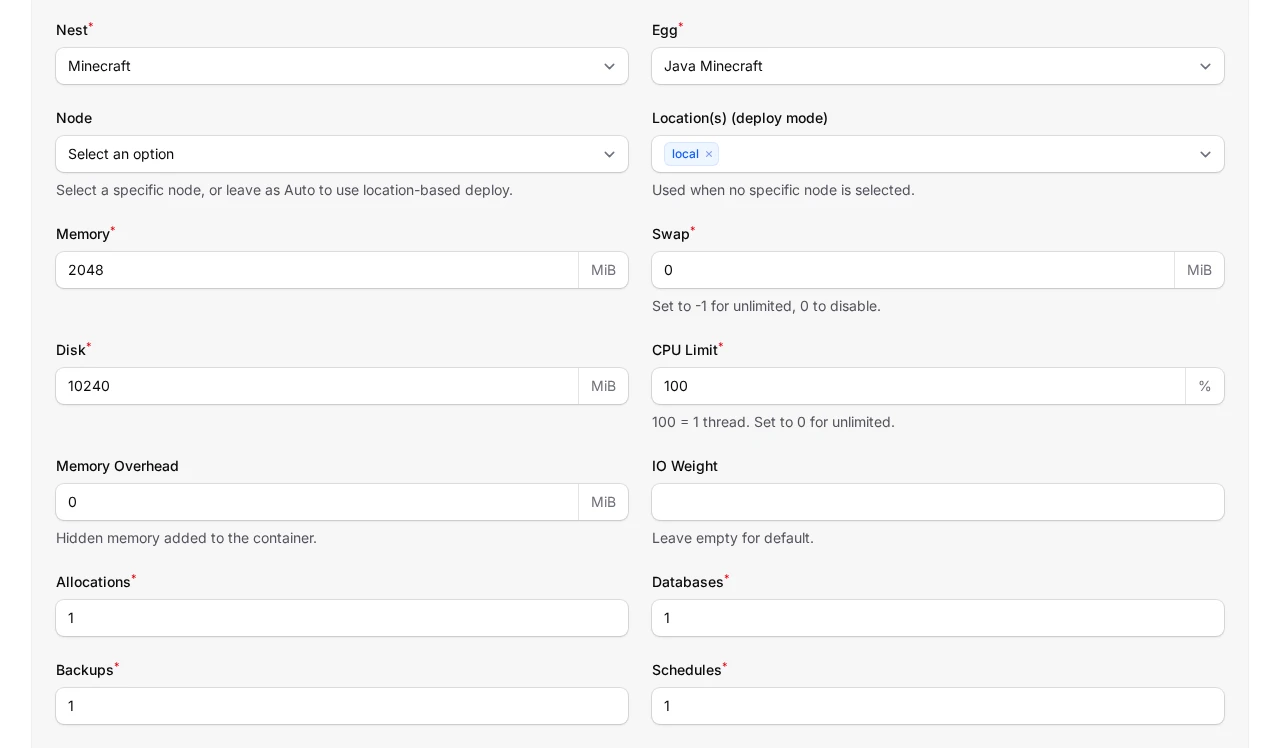Screen dimensions: 1280x748
Task: Click the Allocations input field
Action: pos(342,618)
